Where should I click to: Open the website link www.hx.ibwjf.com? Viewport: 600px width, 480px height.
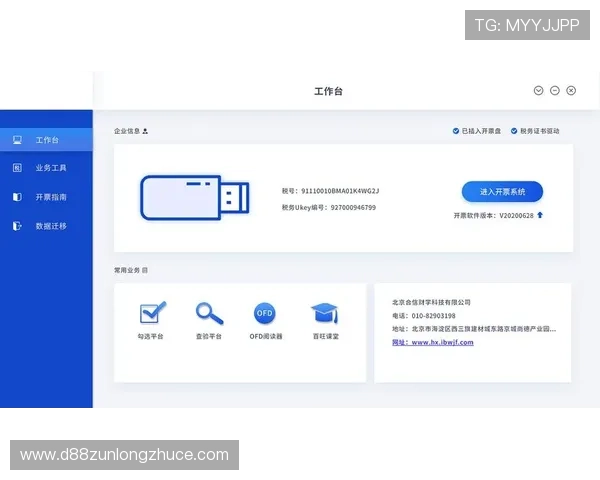[x=433, y=342]
